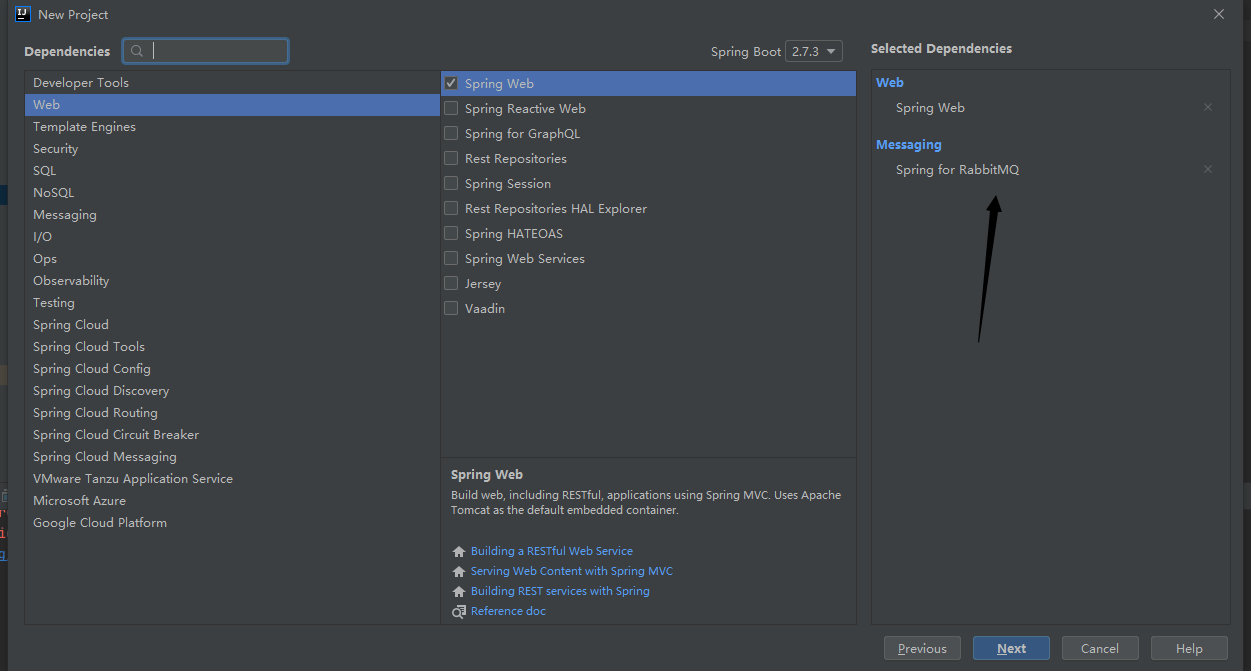The image size is (1251, 671).
Task: Open Building REST services with Spring link
Action: click(560, 591)
